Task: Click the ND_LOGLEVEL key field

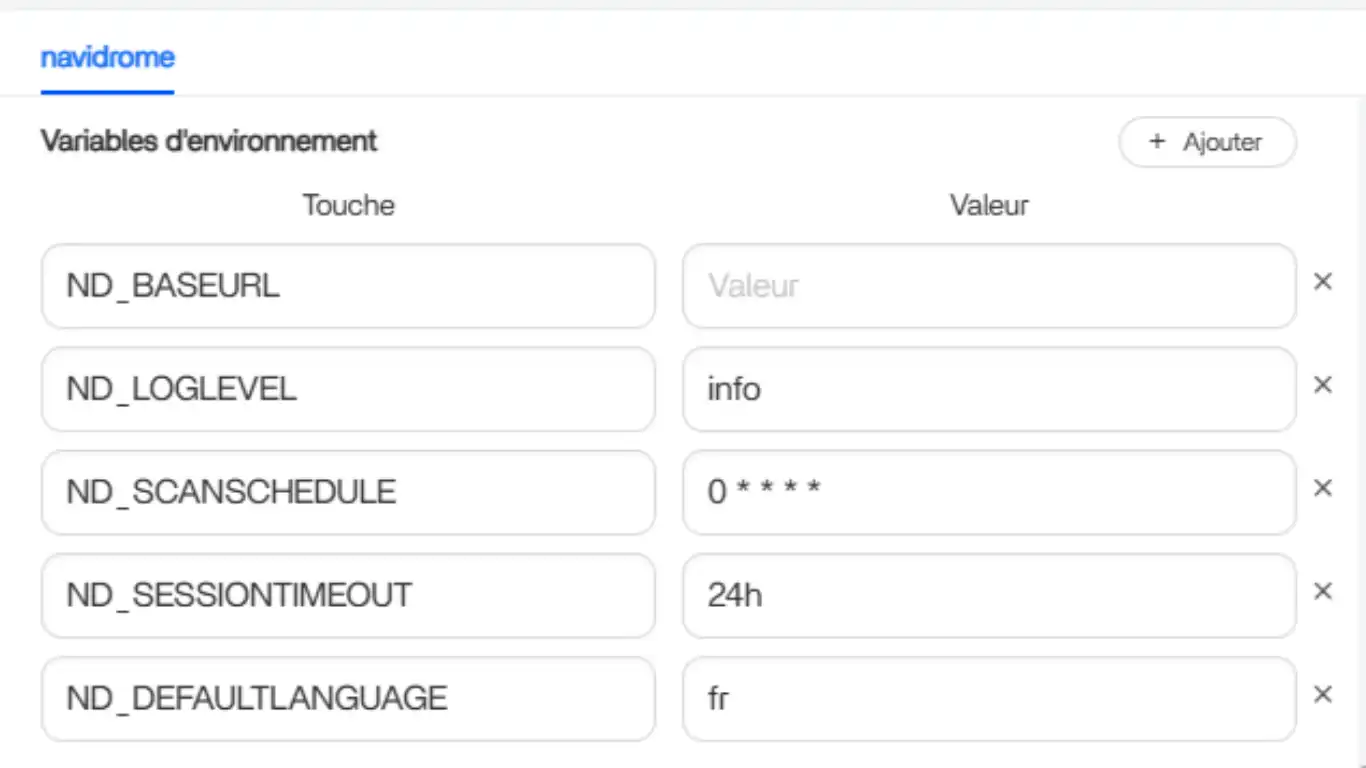Action: [348, 389]
